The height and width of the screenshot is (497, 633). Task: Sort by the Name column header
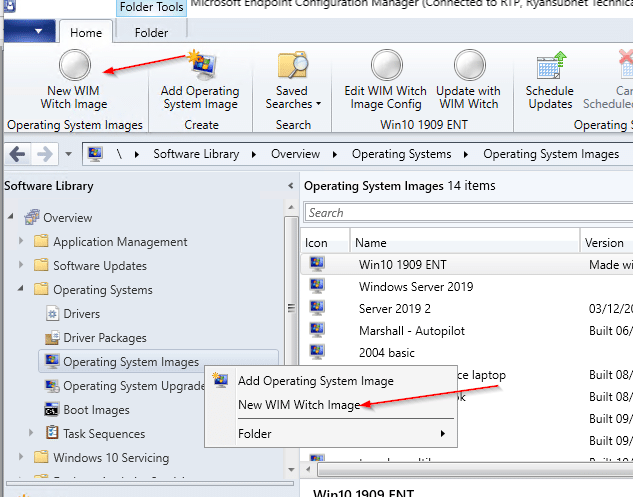pos(465,243)
